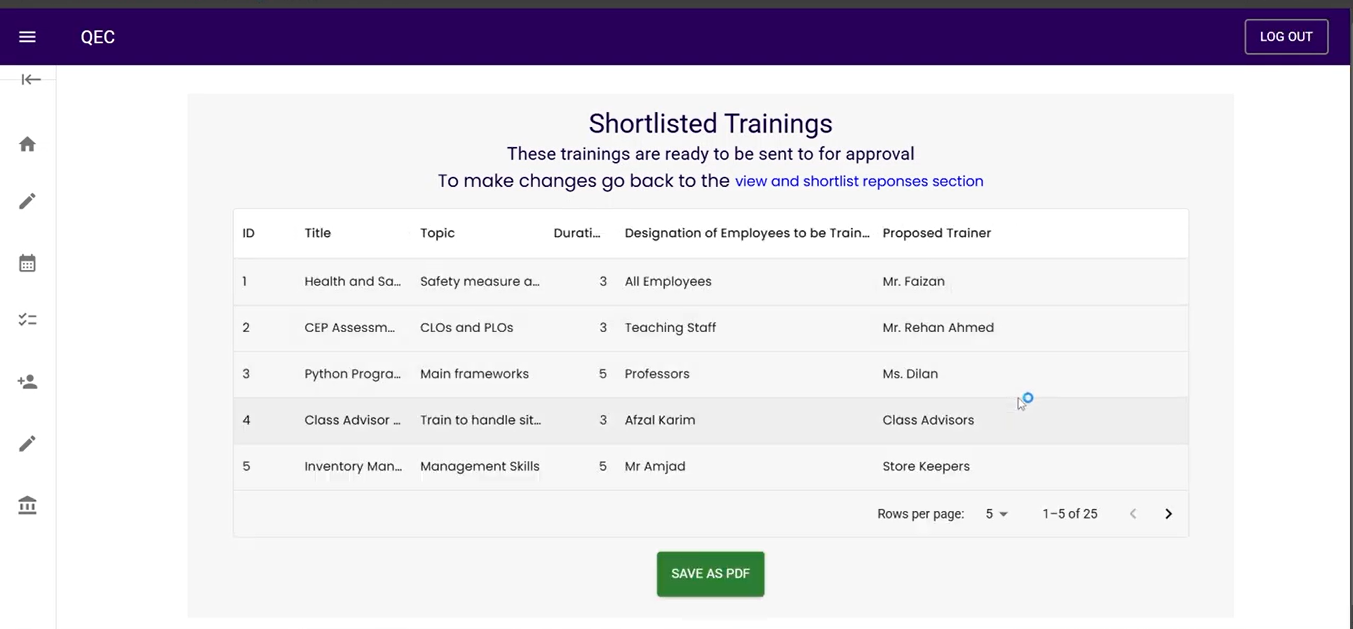This screenshot has width=1353, height=629.
Task: Follow the view and shortlist responses section link
Action: tap(858, 182)
